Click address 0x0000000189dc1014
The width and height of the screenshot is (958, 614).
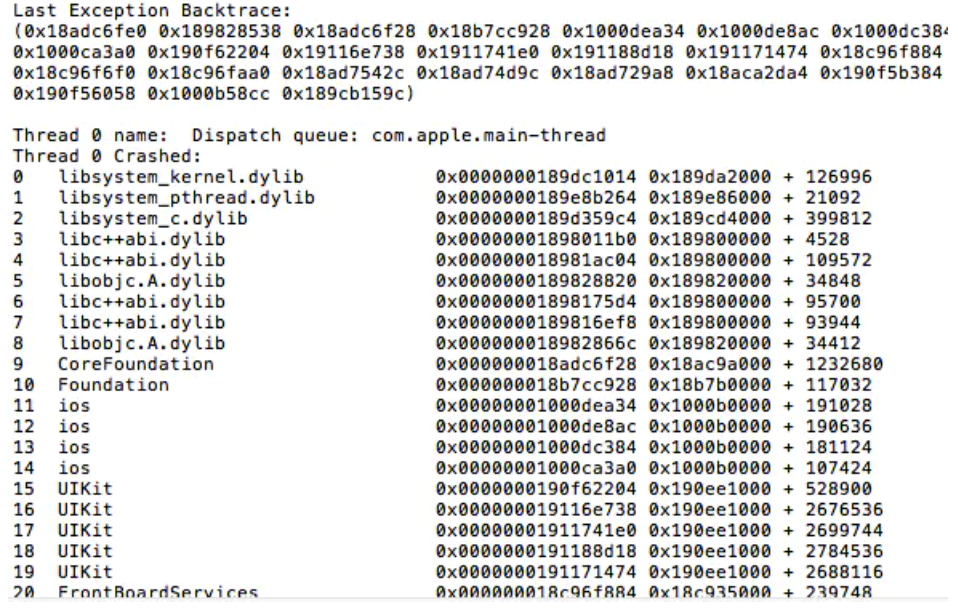(536, 177)
